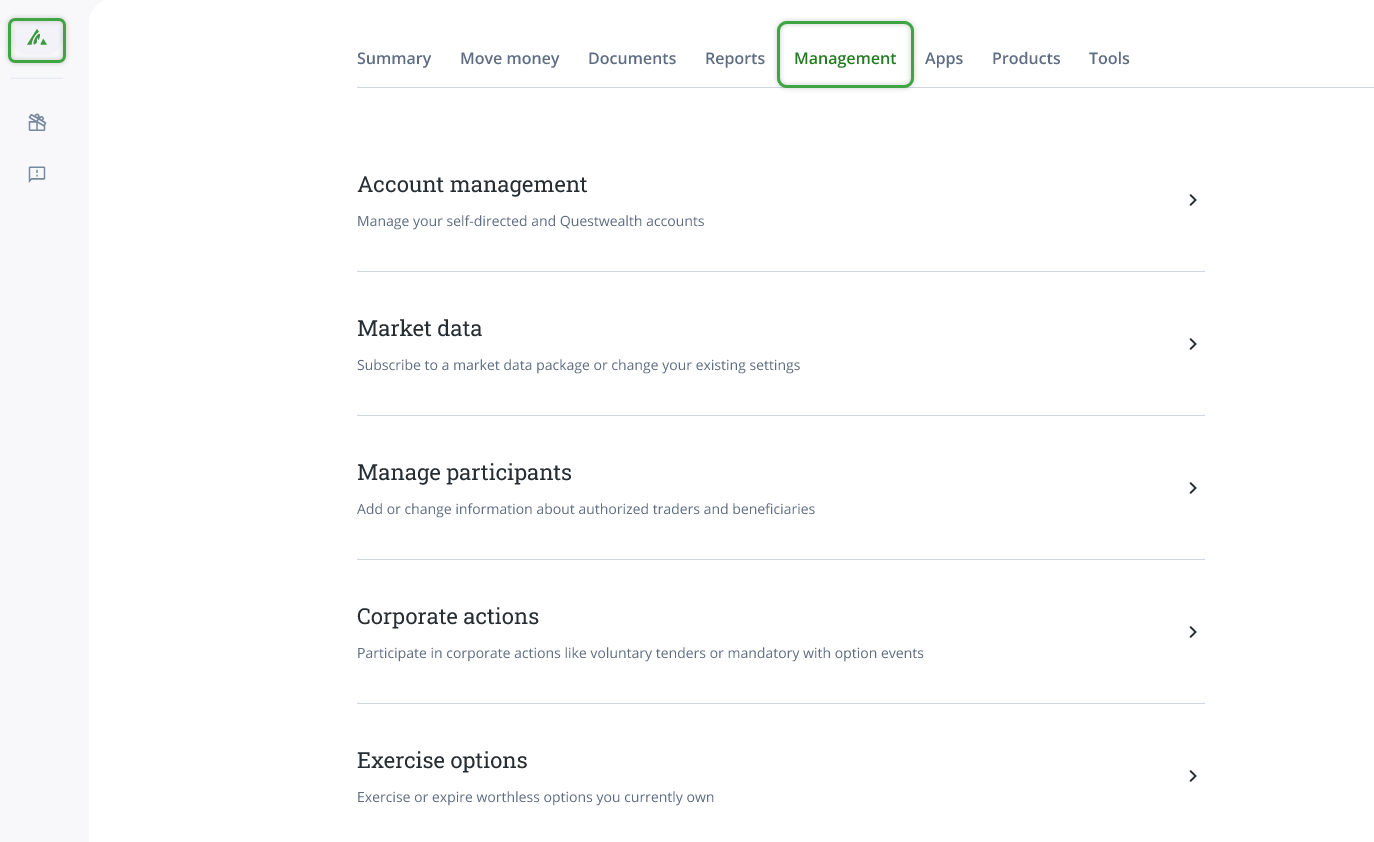Viewport: 1374px width, 842px height.
Task: Switch to the Tools tab
Action: click(1109, 58)
